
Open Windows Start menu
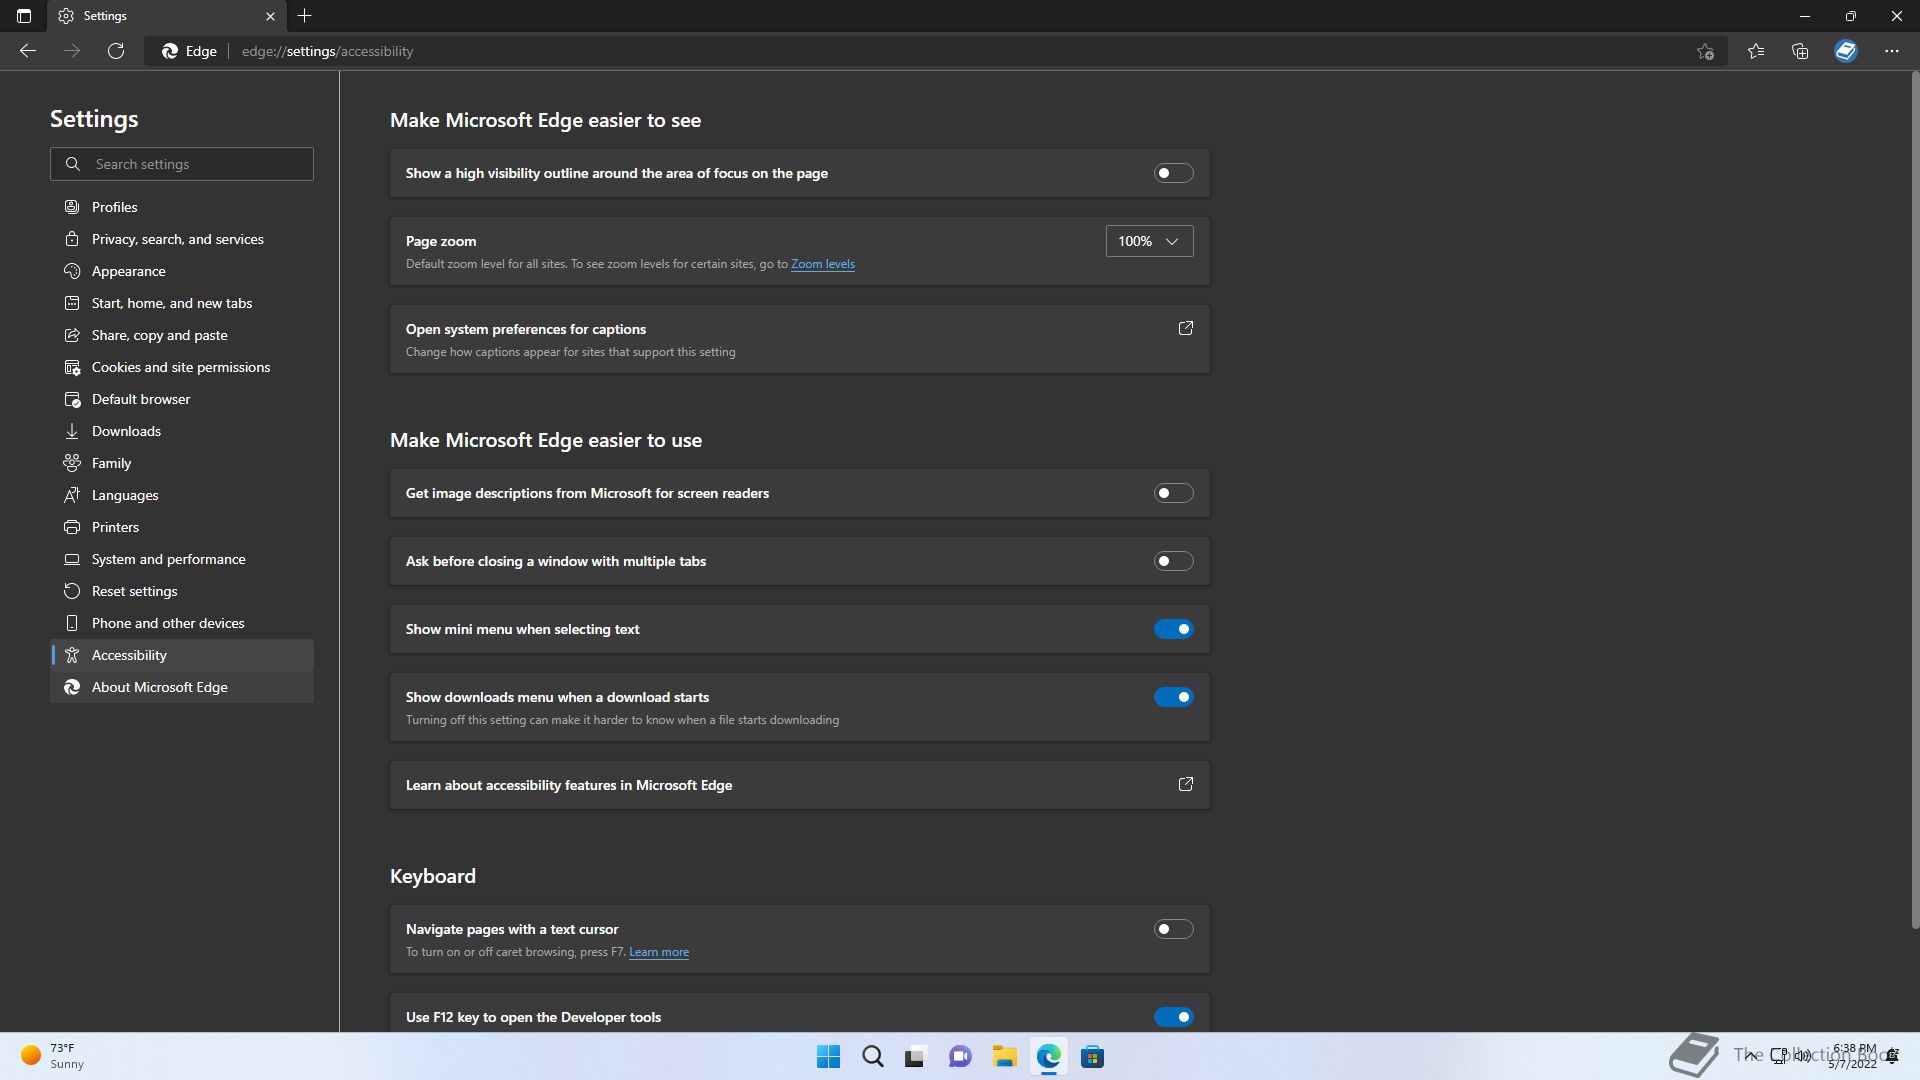828,1057
